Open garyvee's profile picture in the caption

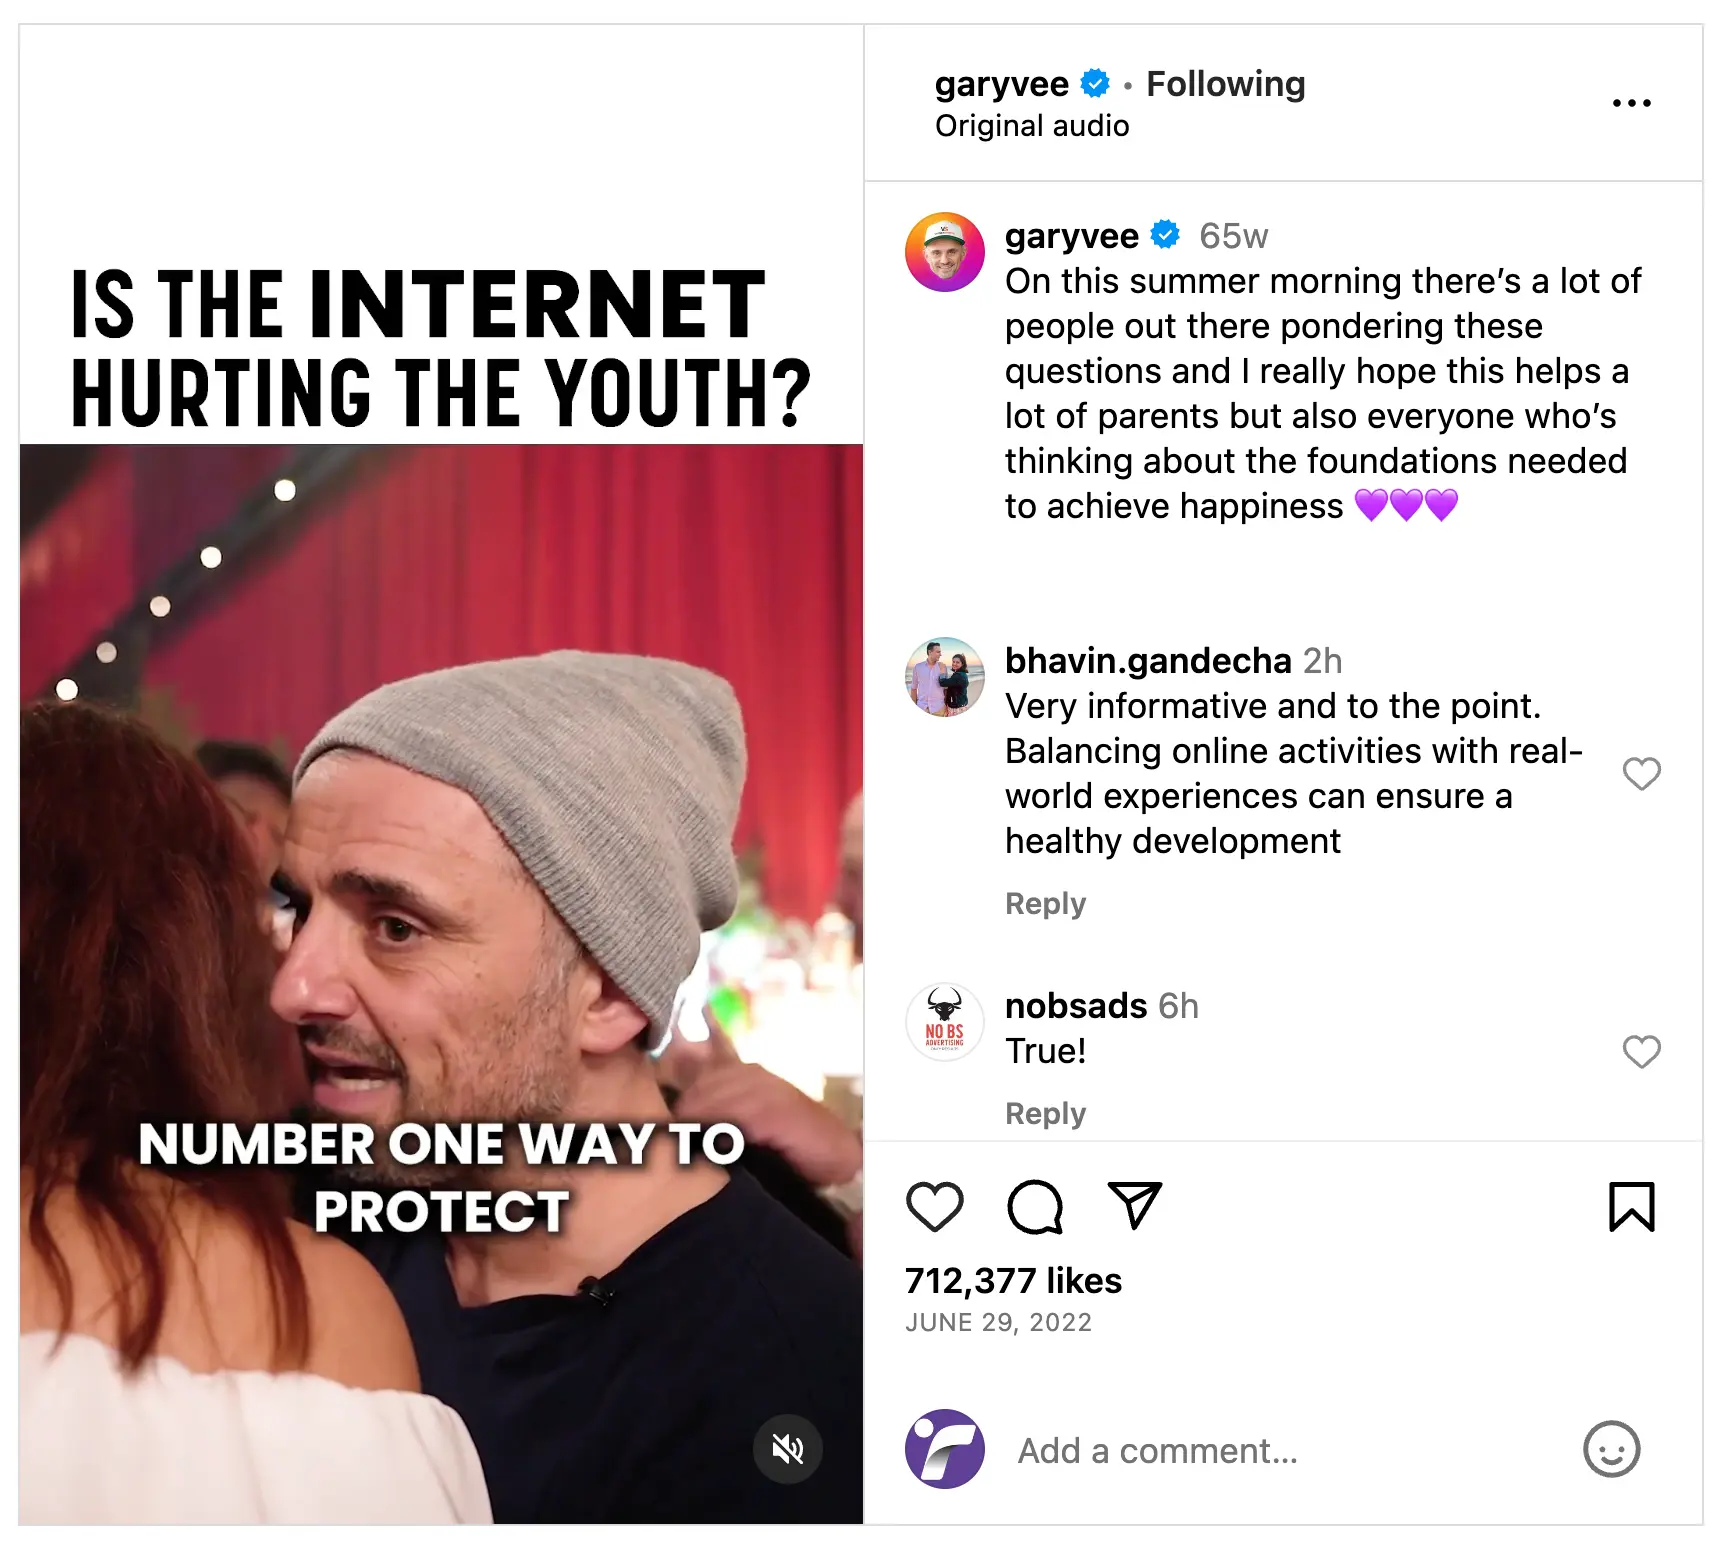click(x=944, y=252)
